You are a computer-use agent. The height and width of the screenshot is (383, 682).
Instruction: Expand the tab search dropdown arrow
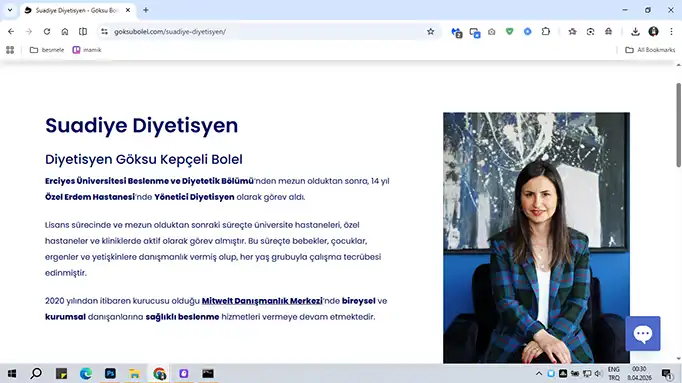point(10,10)
